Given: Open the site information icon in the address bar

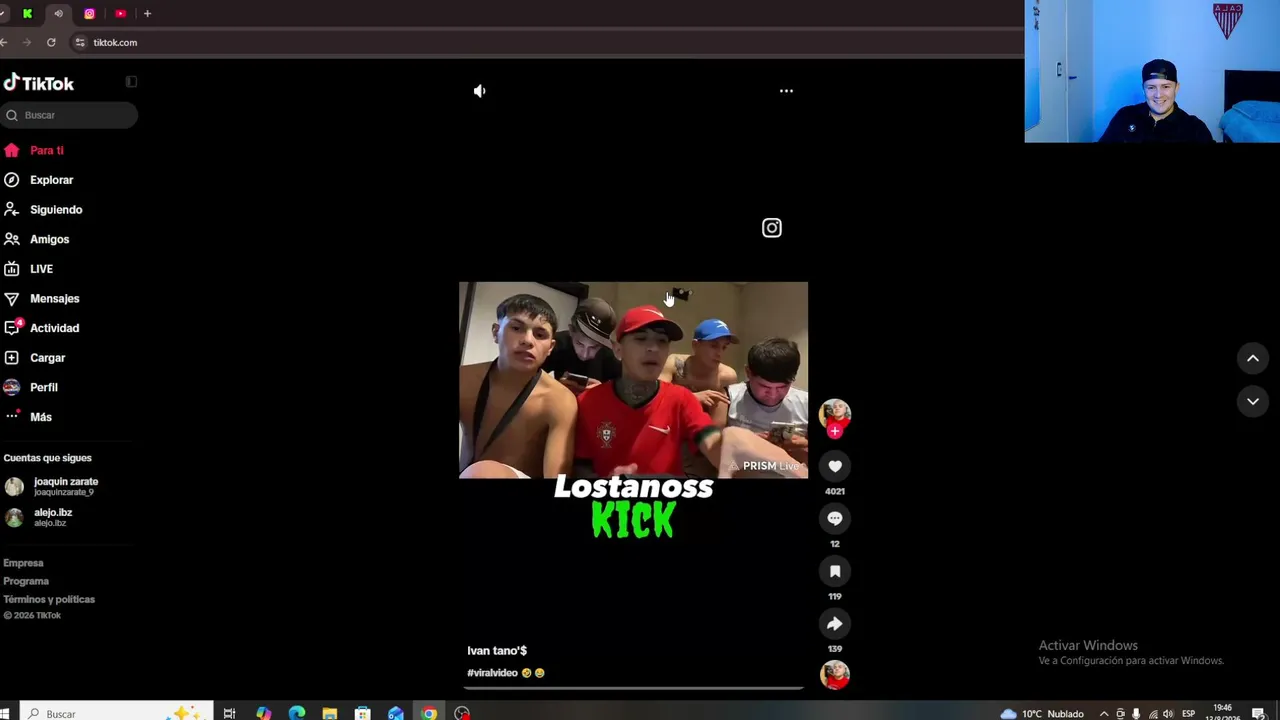Looking at the screenshot, I should point(80,43).
